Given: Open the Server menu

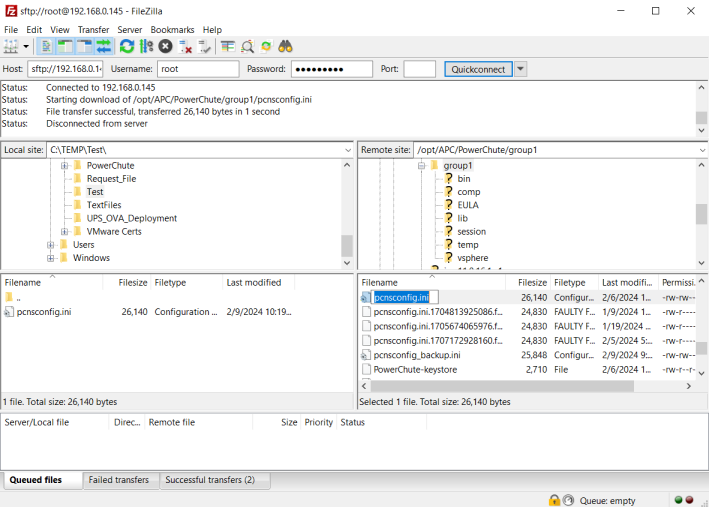Looking at the screenshot, I should (x=130, y=30).
